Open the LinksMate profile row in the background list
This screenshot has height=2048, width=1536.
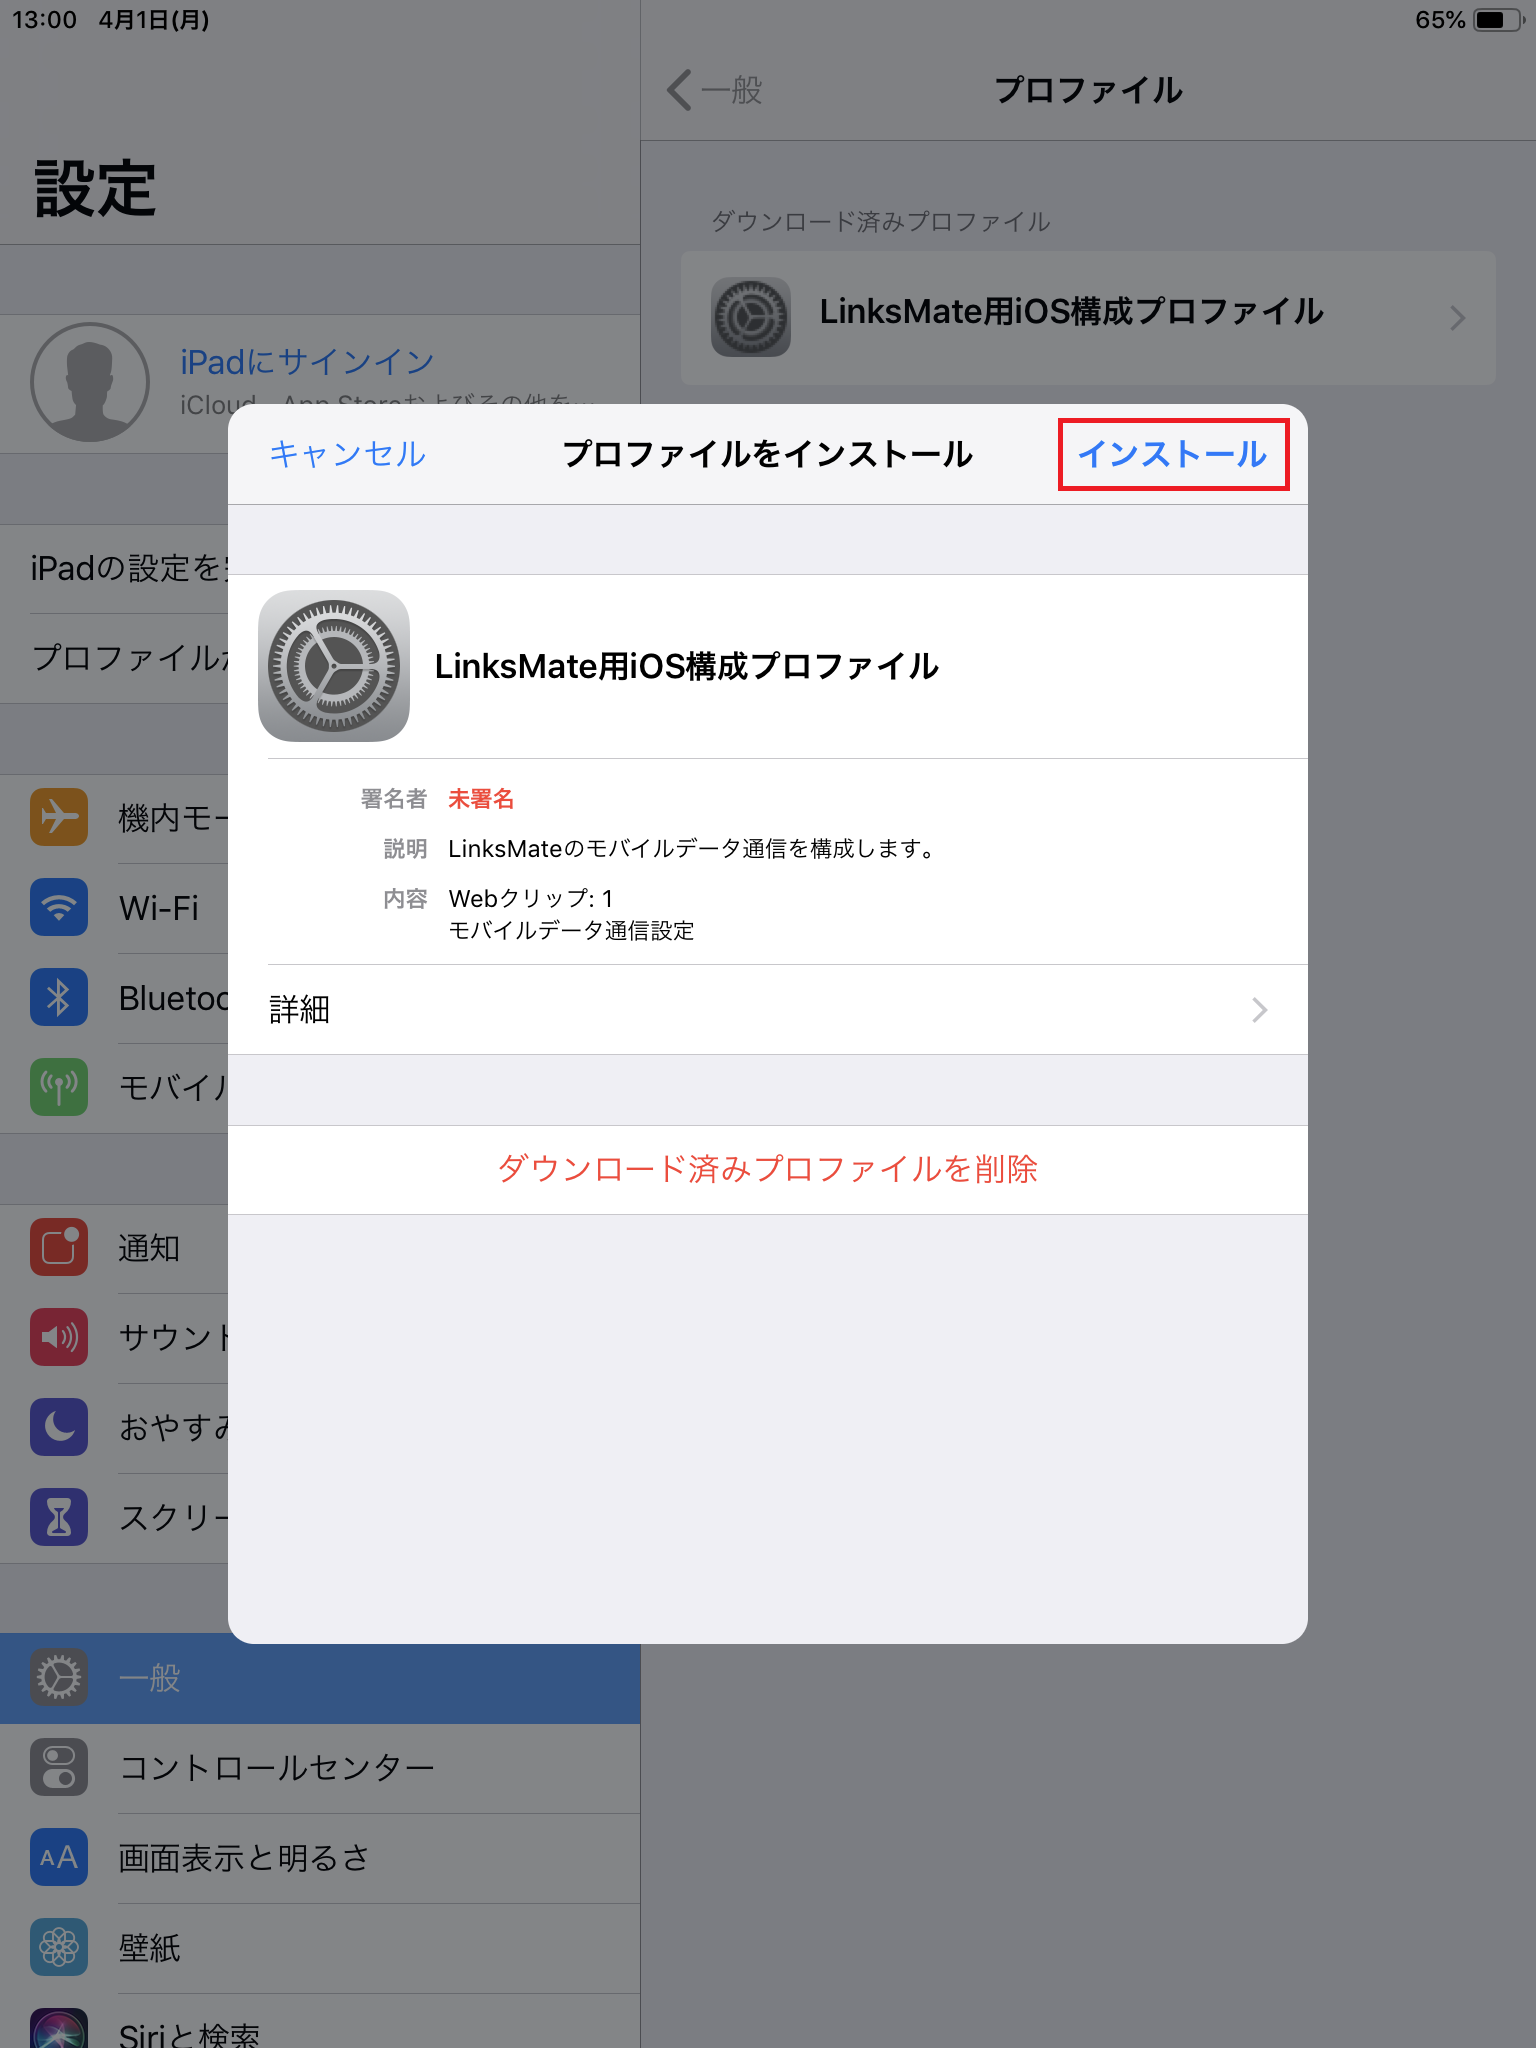click(1088, 317)
